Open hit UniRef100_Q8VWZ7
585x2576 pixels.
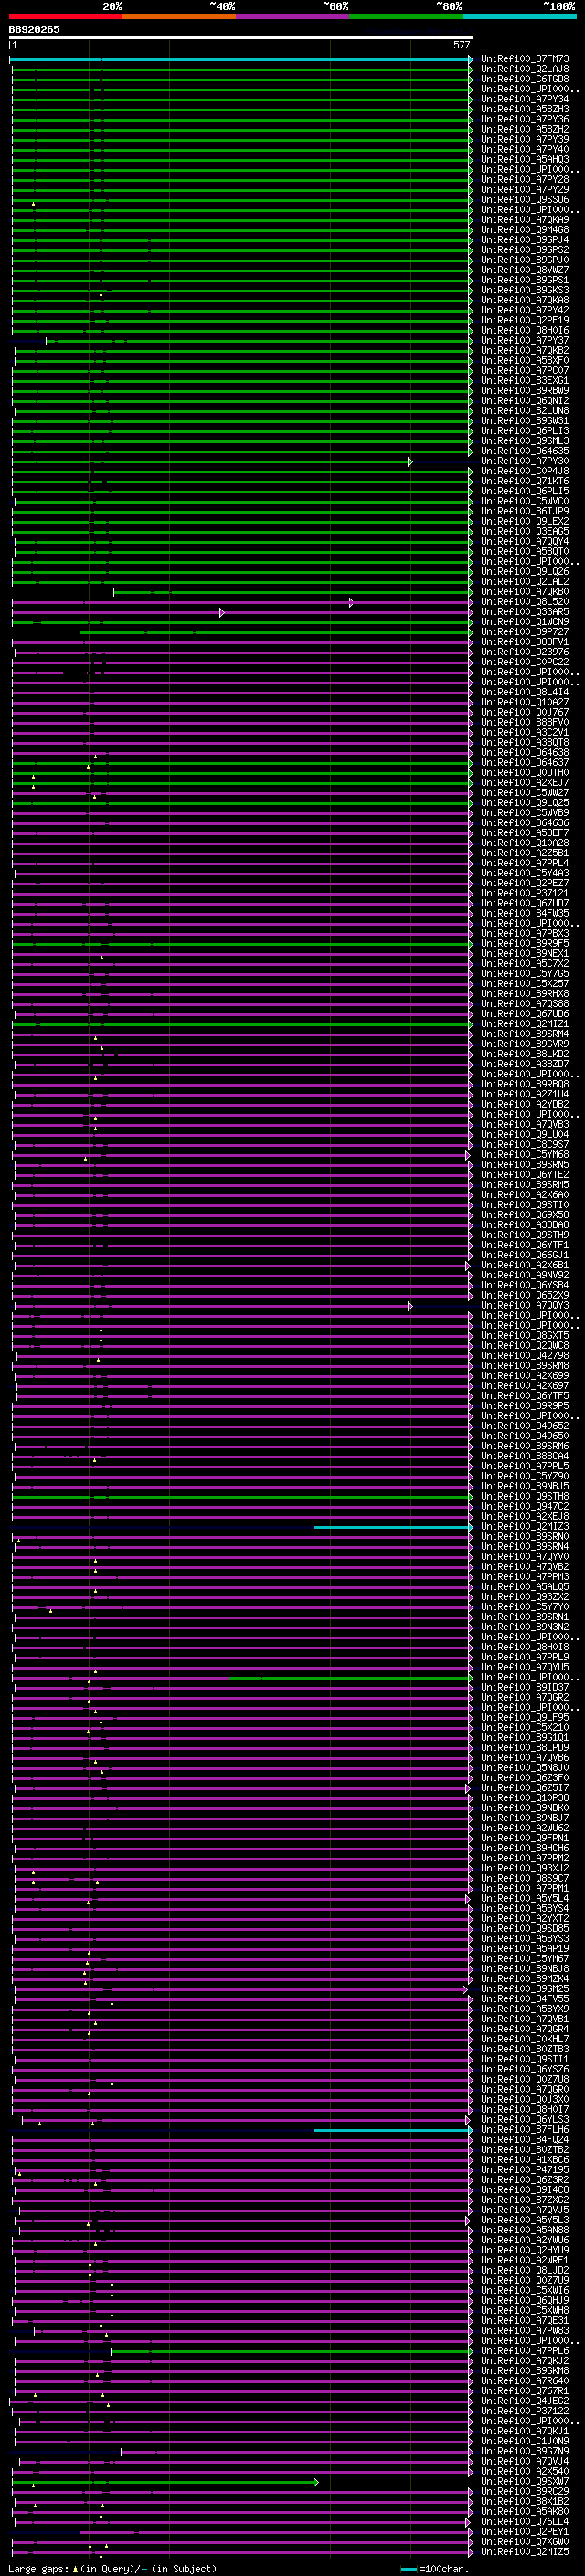click(524, 270)
